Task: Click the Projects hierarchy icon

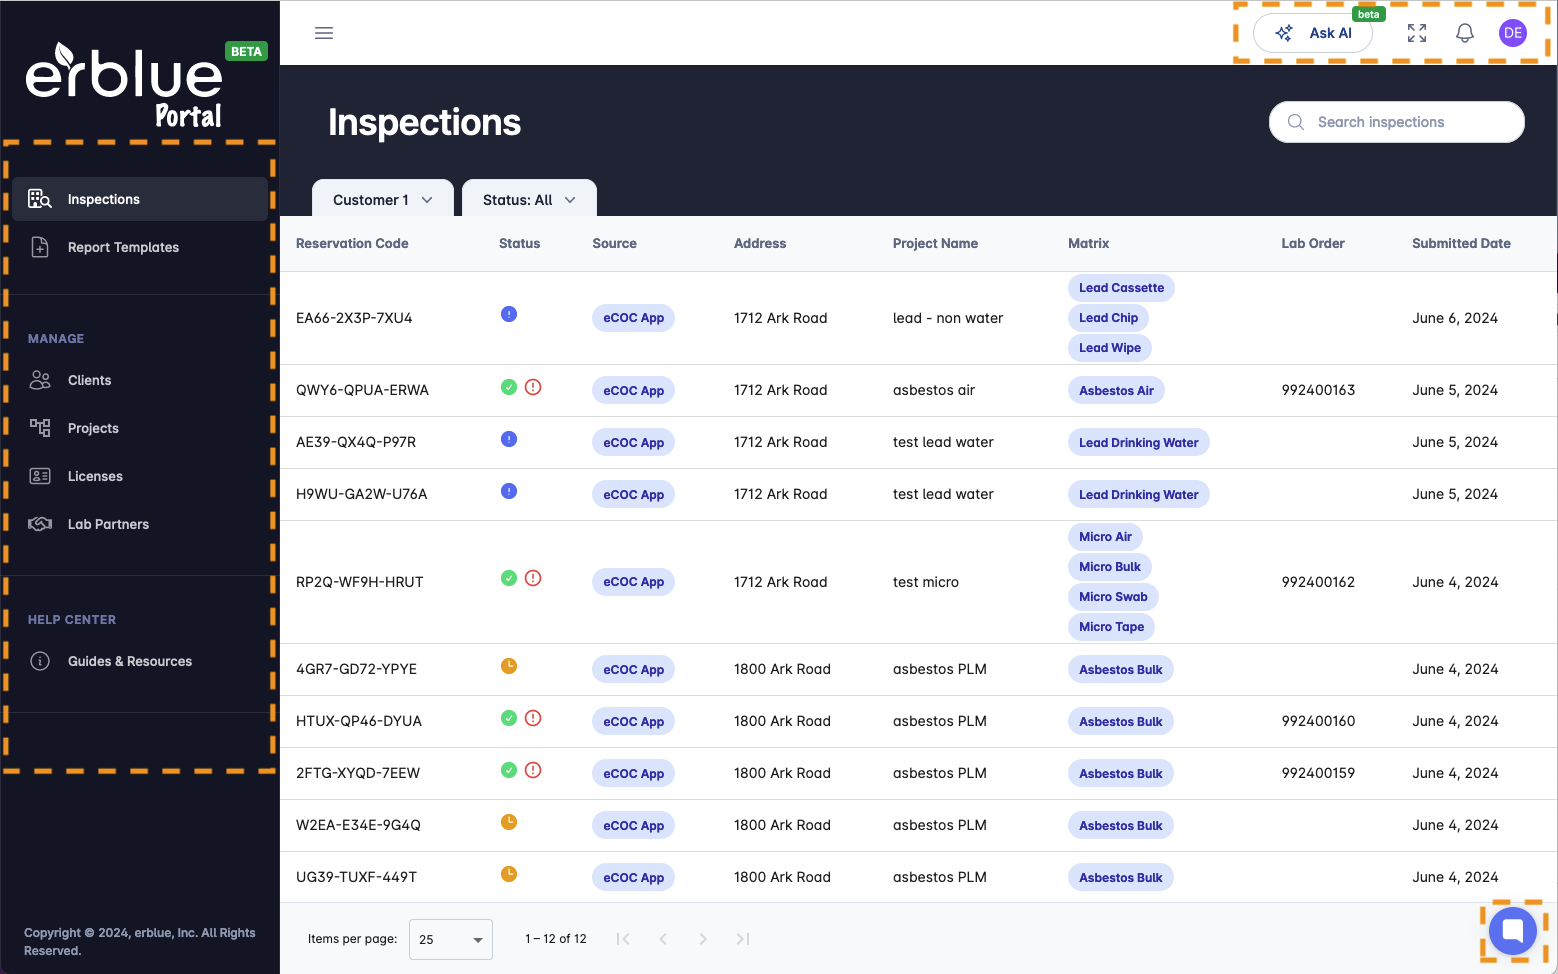Action: (x=40, y=428)
